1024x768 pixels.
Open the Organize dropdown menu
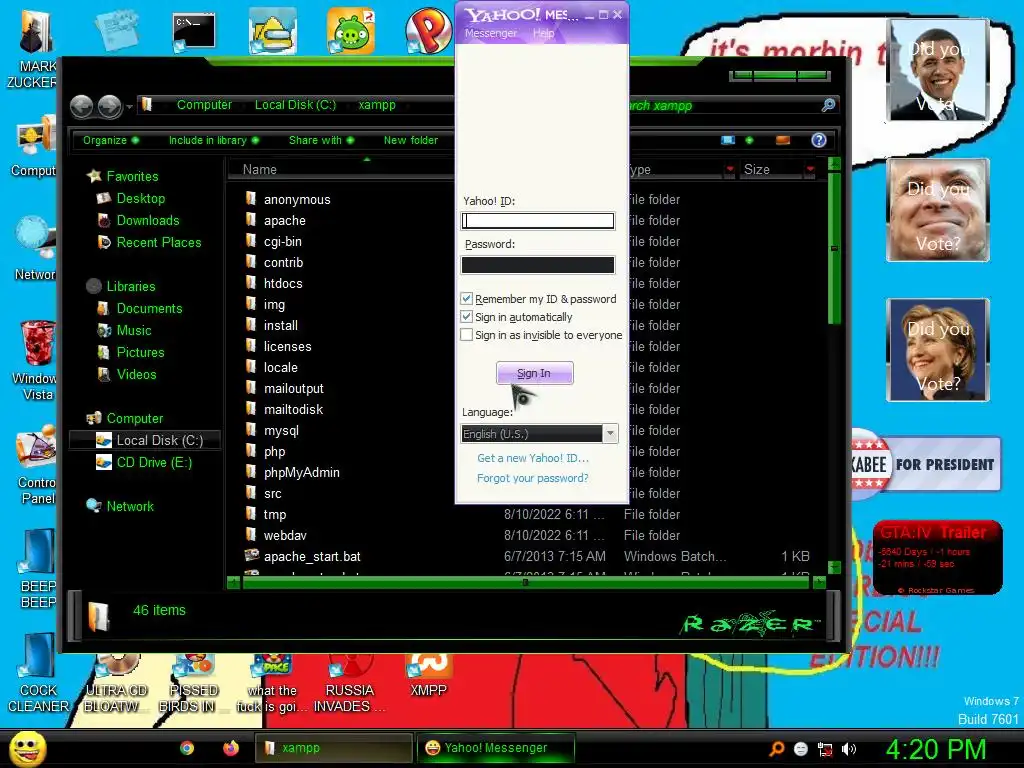tap(110, 140)
